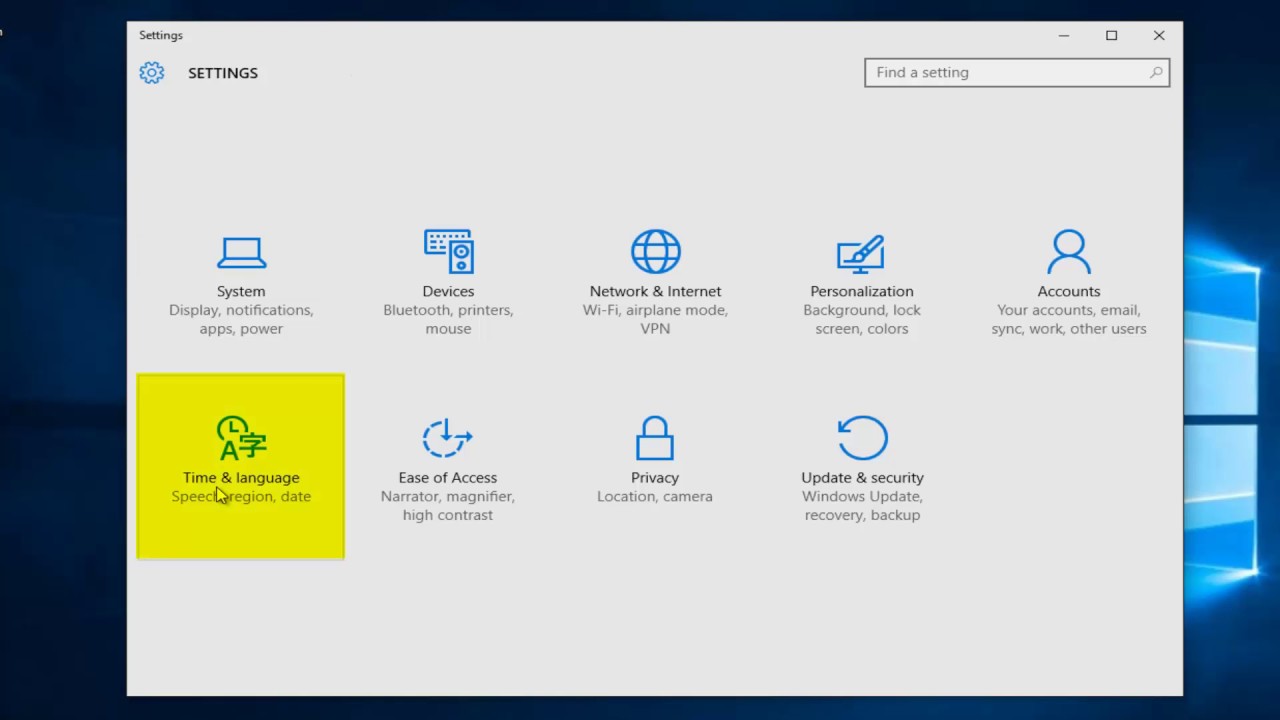Select the Ease of Access label
This screenshot has width=1280, height=720.
pyautogui.click(x=448, y=477)
